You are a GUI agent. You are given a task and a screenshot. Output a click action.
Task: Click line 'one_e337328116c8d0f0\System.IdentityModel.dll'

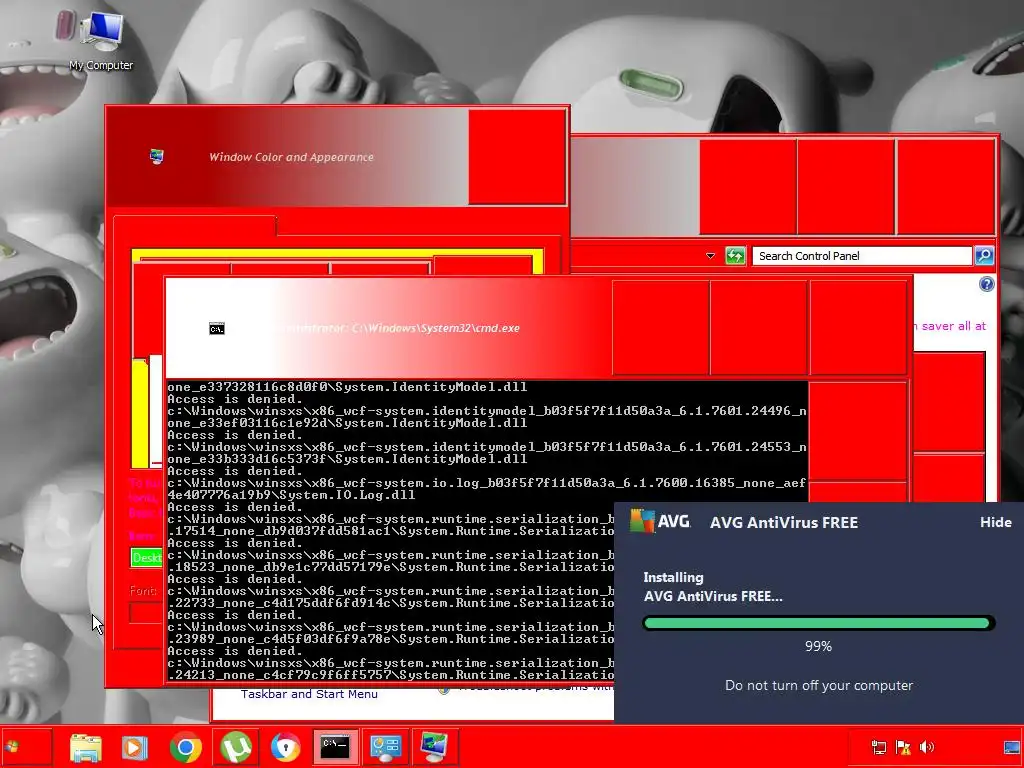click(347, 387)
